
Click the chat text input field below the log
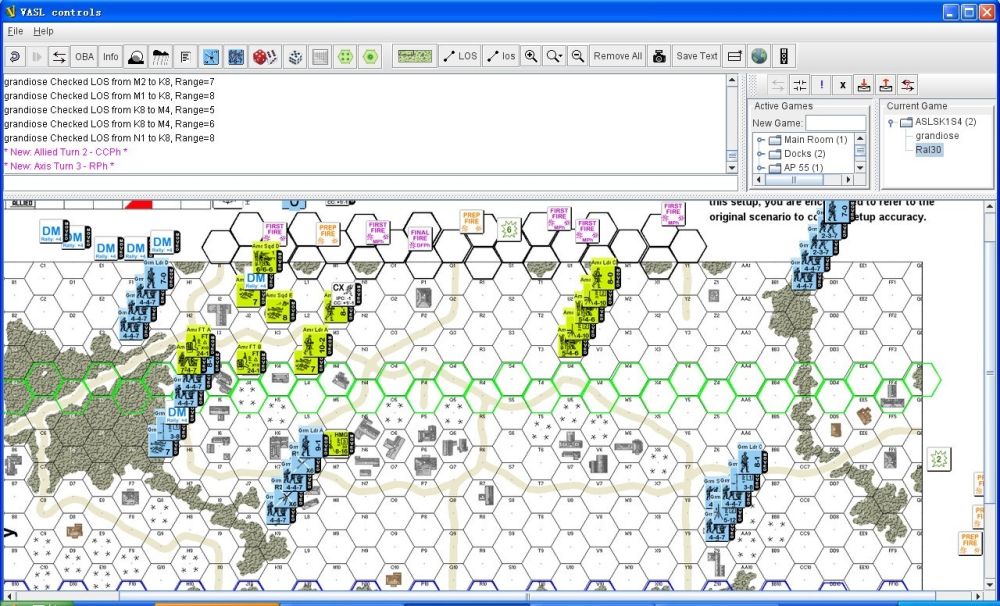click(x=370, y=183)
